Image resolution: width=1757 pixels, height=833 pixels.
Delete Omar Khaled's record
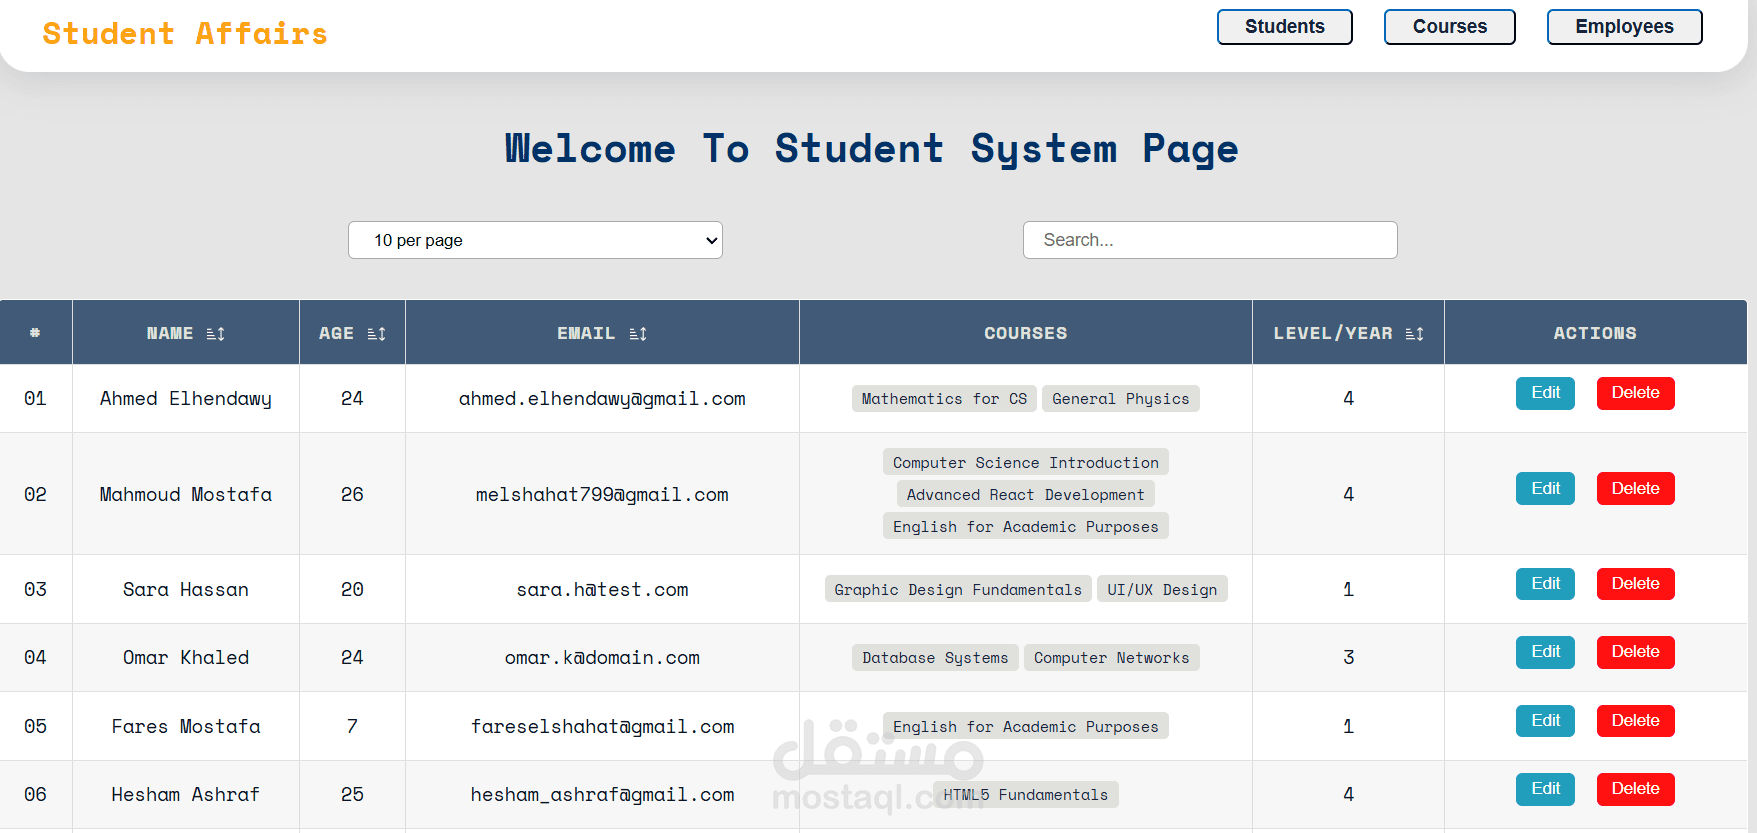(1635, 652)
